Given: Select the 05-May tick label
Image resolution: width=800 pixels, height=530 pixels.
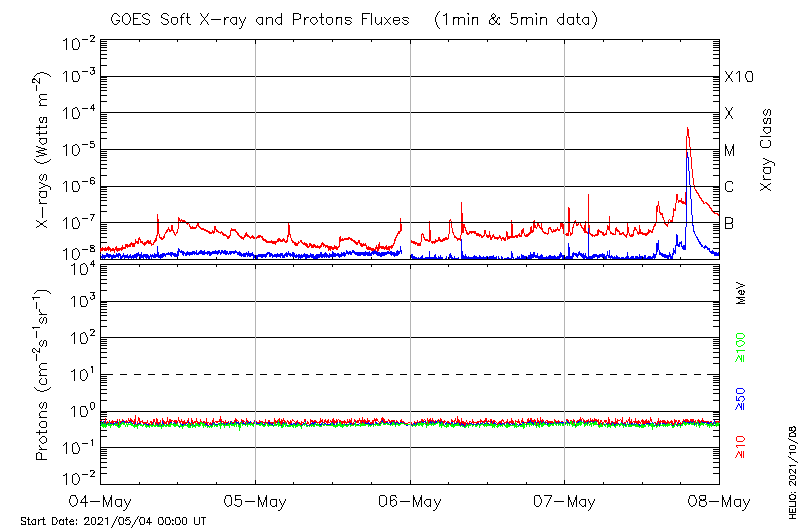Looking at the screenshot, I should 255,501.
